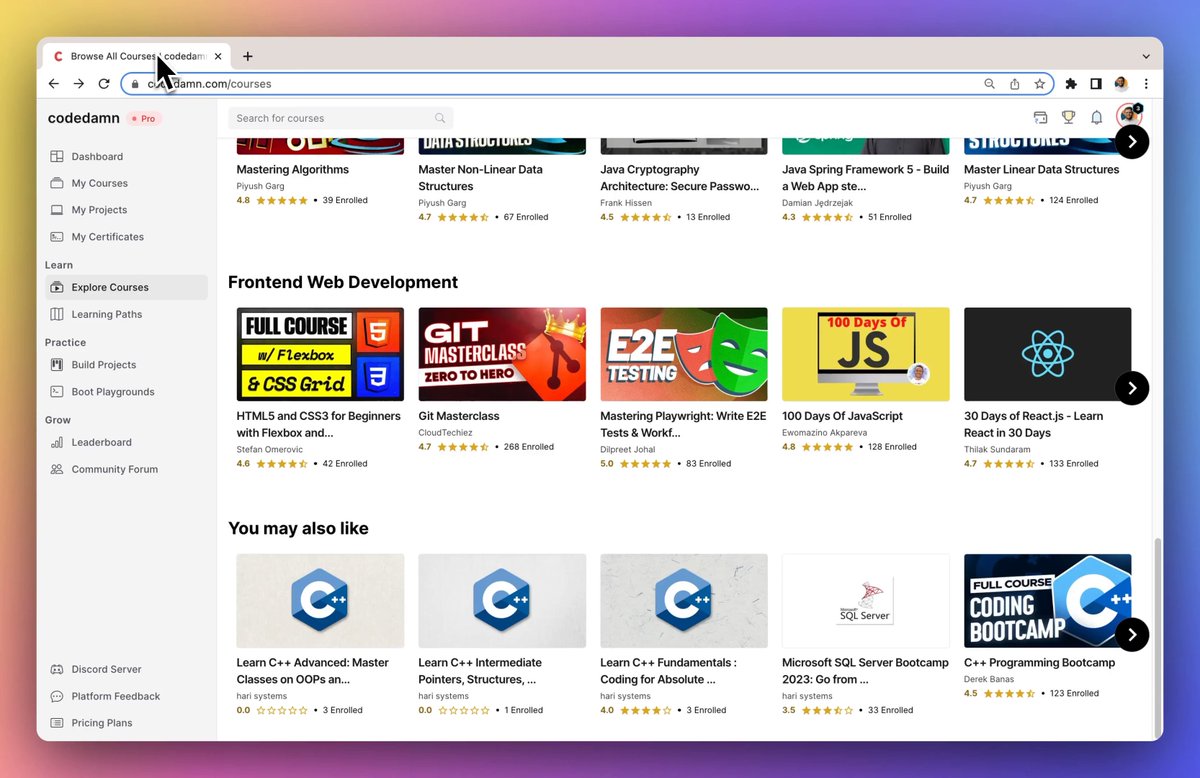1200x778 pixels.
Task: Click the Leaderboard chart icon
Action: pyautogui.click(x=57, y=442)
